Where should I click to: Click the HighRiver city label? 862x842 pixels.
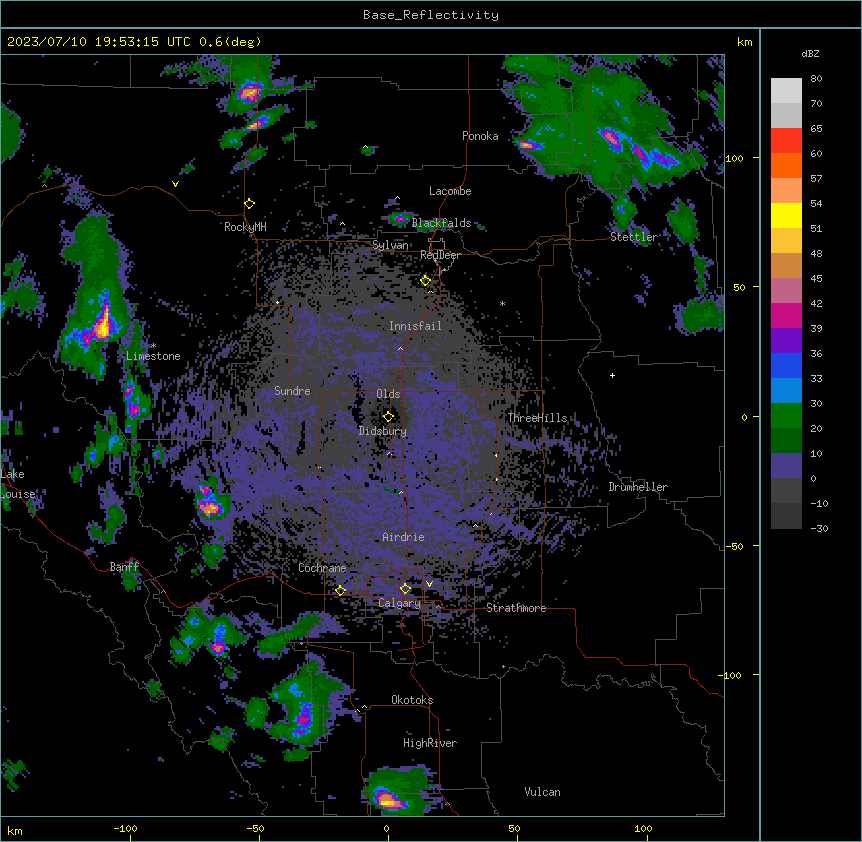430,743
